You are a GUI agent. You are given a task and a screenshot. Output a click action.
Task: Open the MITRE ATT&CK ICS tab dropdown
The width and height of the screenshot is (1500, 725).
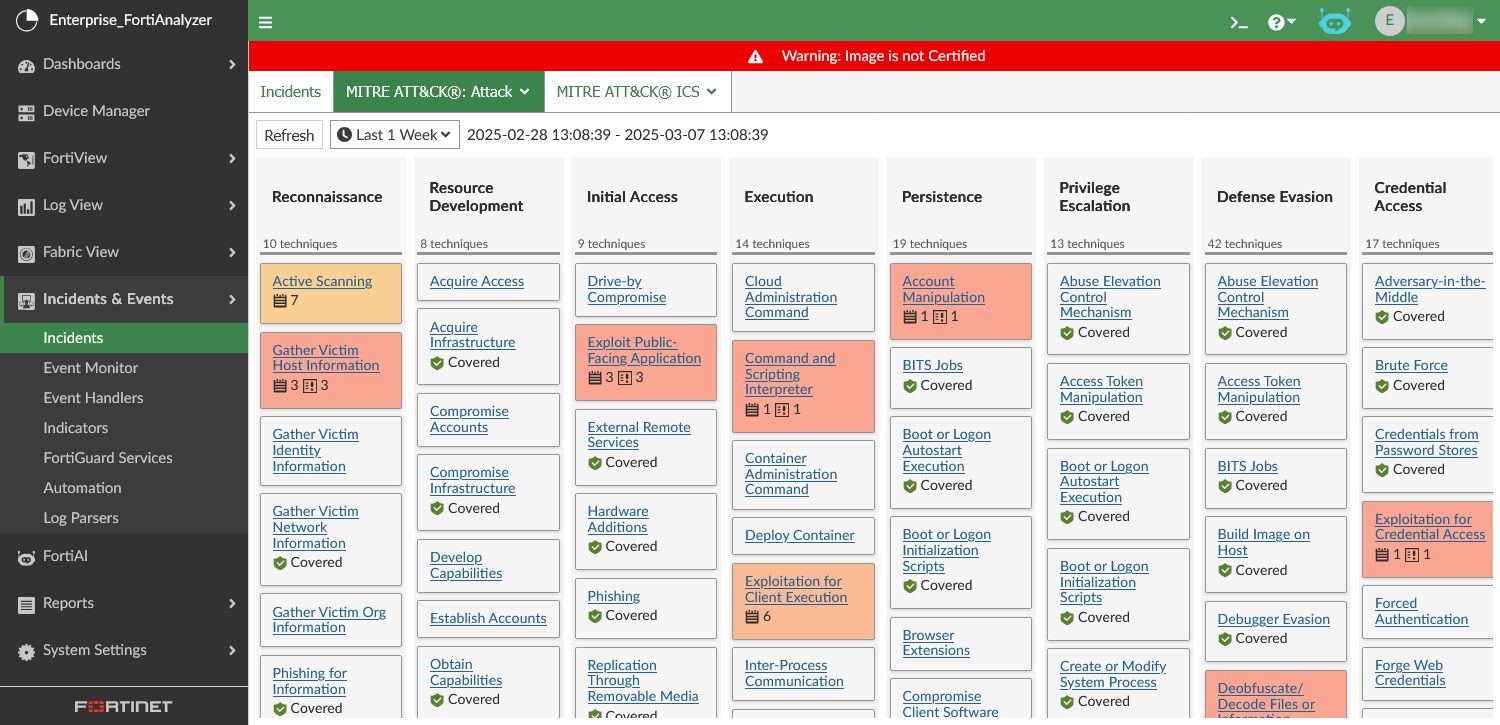[x=711, y=92]
